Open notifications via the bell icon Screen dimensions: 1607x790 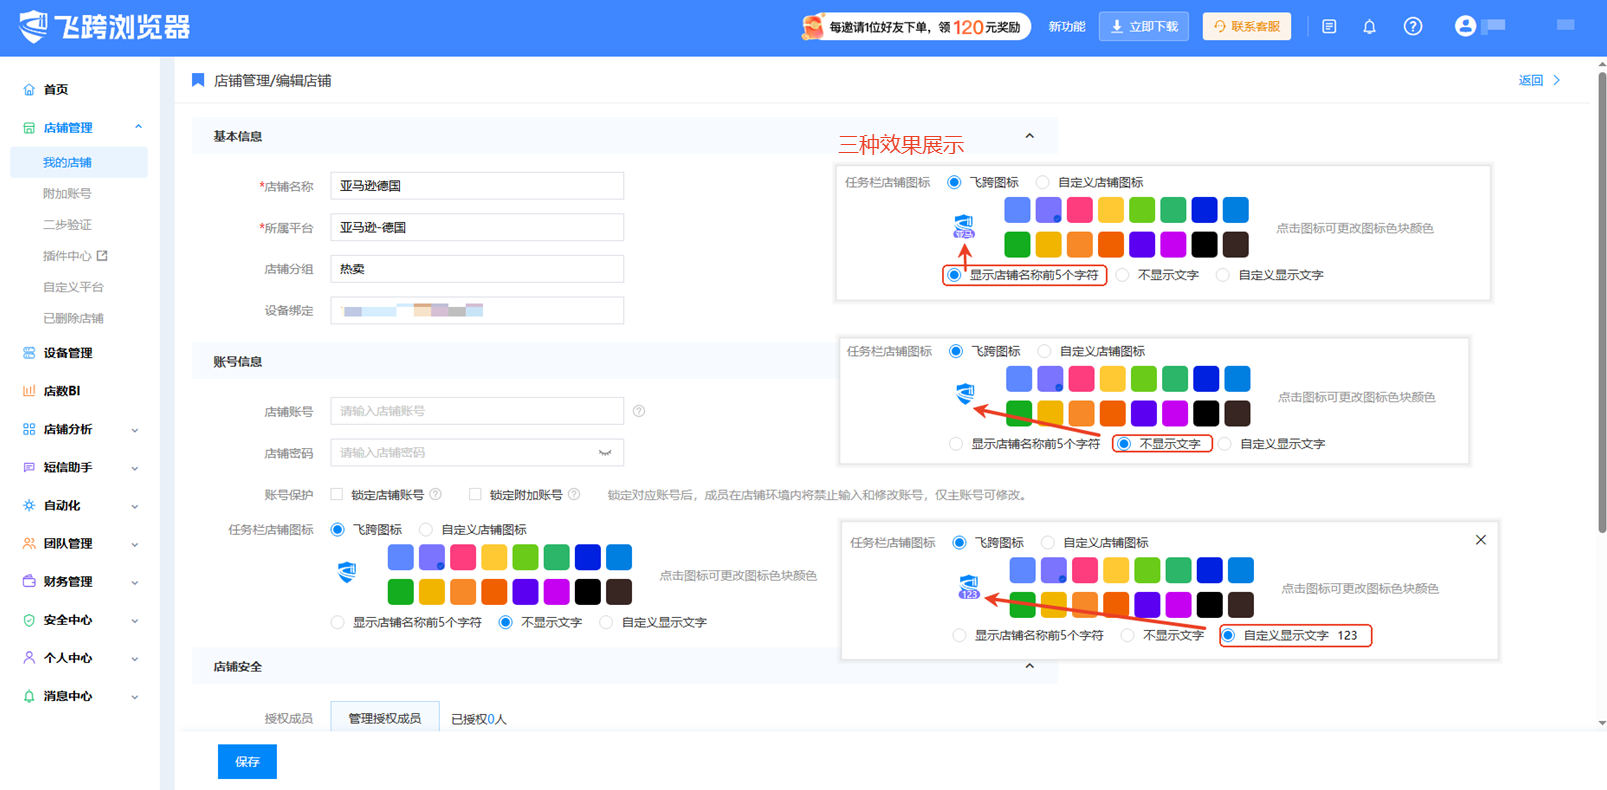click(1369, 27)
